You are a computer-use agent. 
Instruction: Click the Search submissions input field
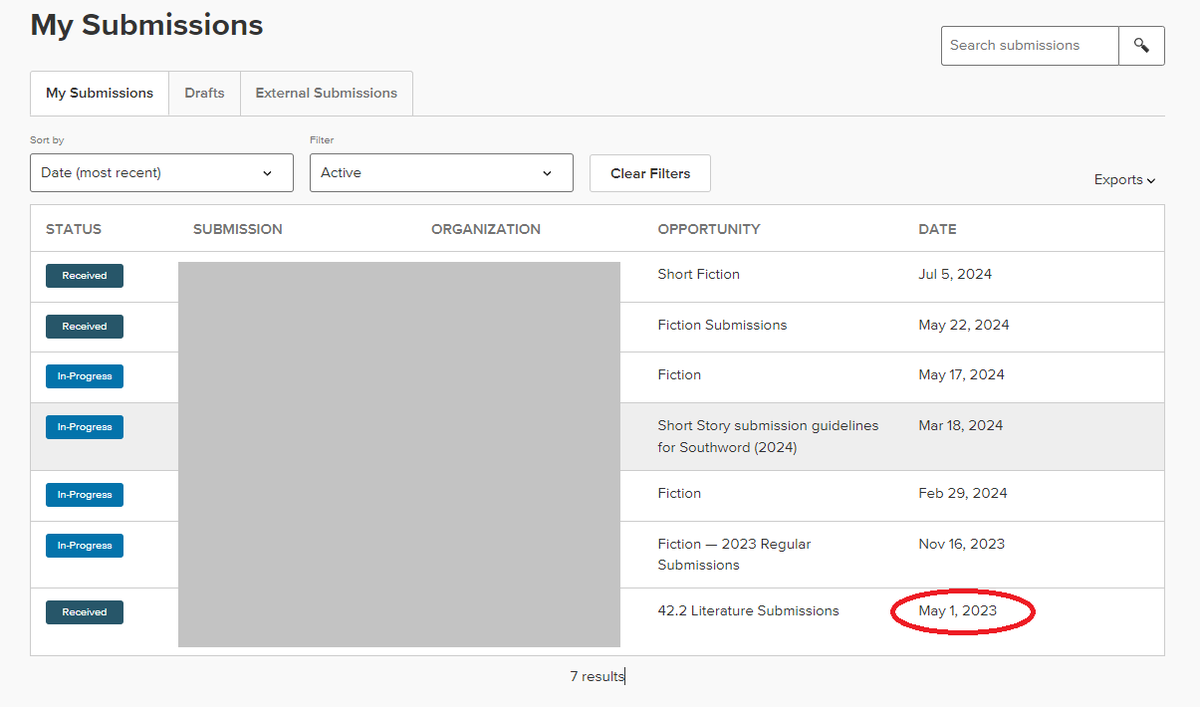tap(1029, 45)
